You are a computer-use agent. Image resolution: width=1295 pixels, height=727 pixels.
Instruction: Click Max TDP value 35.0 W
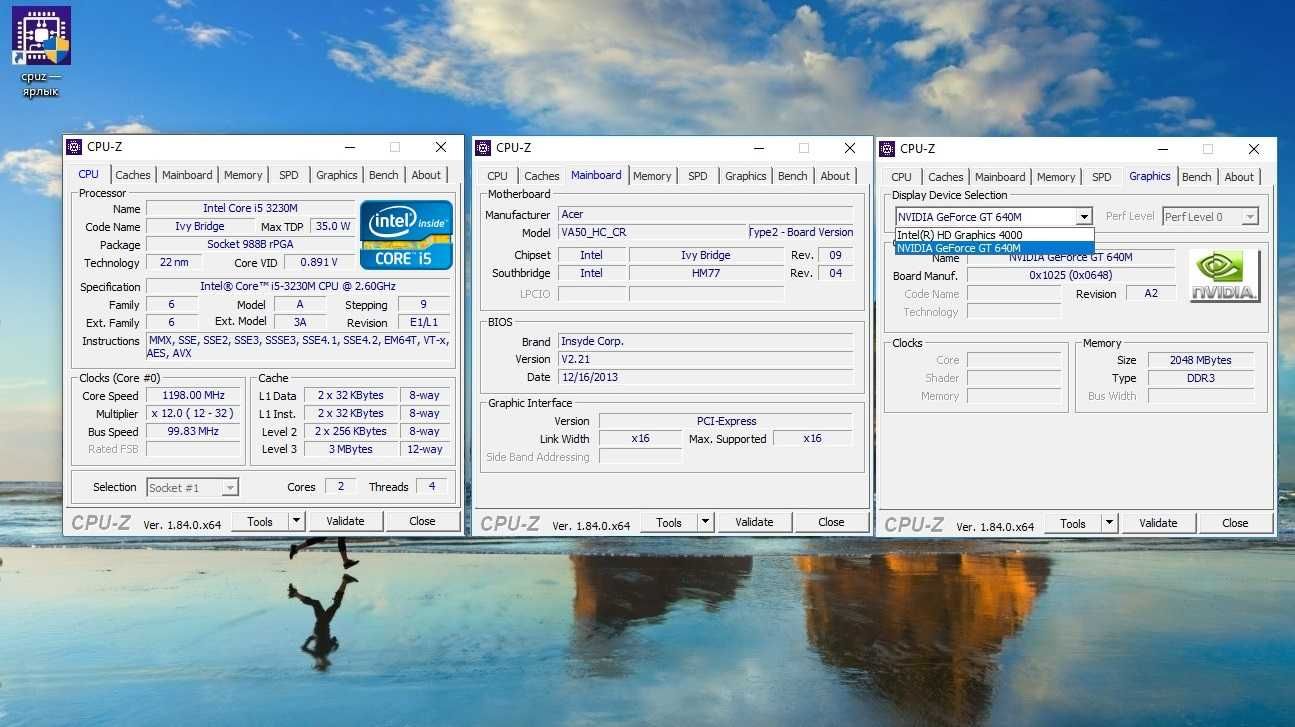tap(333, 226)
